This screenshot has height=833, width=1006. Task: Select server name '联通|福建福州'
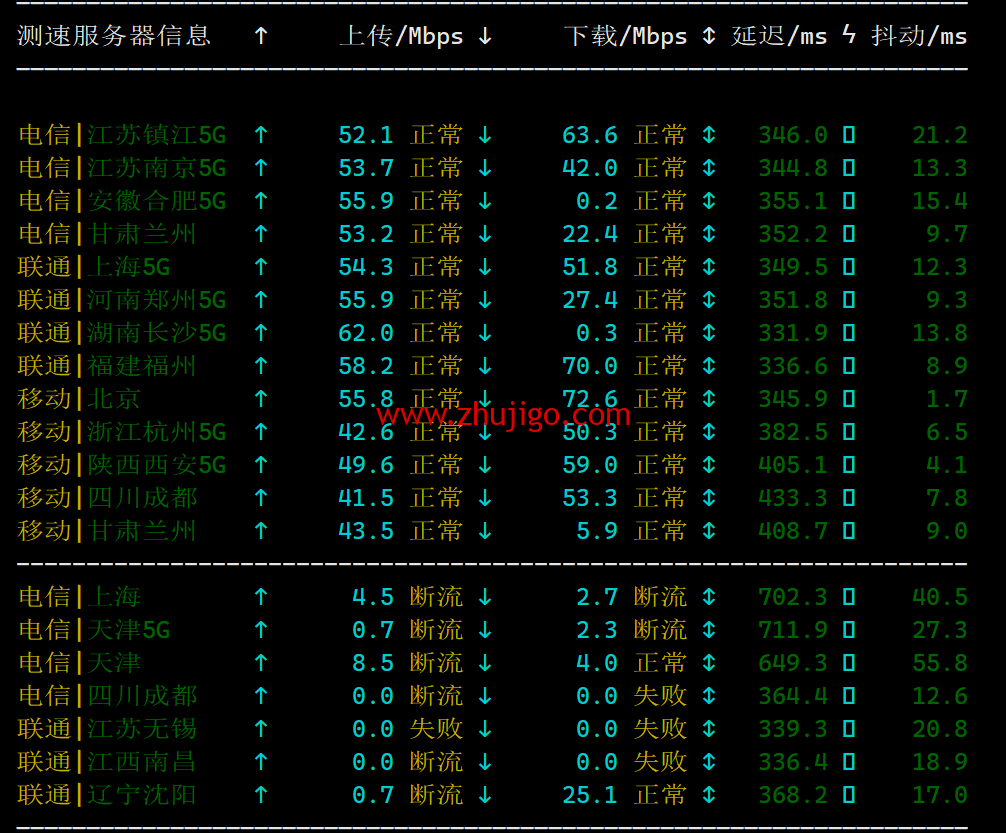tap(107, 366)
